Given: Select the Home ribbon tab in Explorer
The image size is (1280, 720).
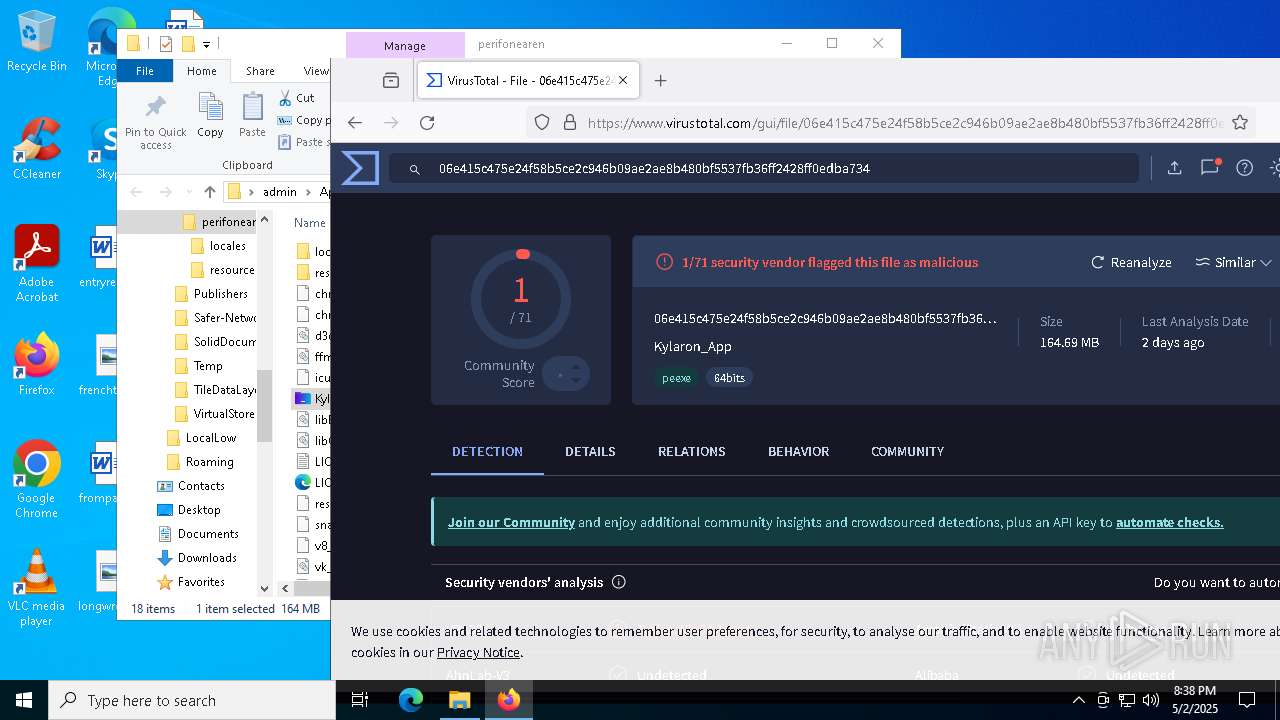Looking at the screenshot, I should click(201, 71).
